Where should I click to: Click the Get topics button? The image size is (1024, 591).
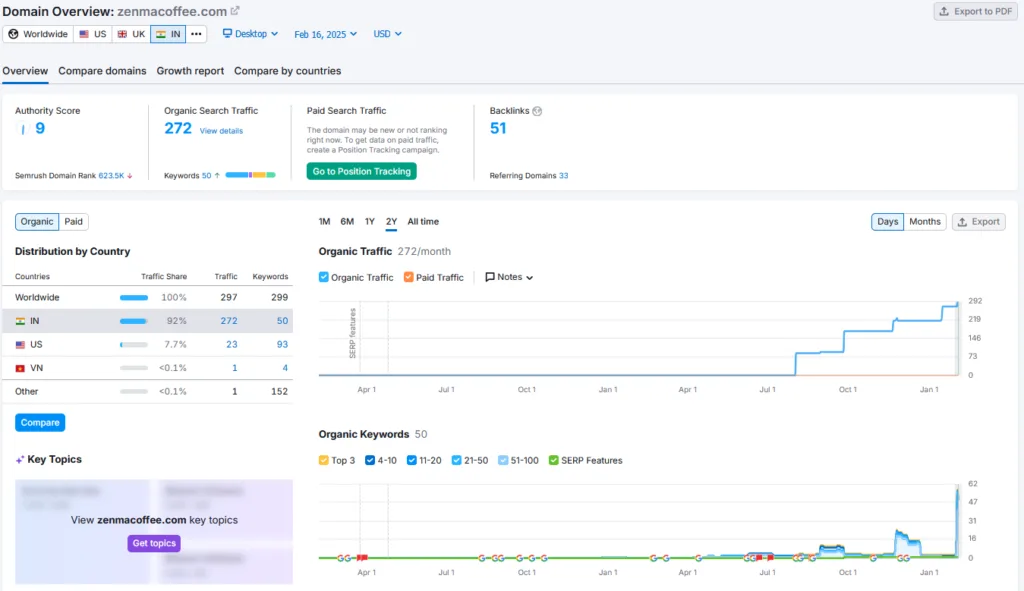tap(154, 543)
